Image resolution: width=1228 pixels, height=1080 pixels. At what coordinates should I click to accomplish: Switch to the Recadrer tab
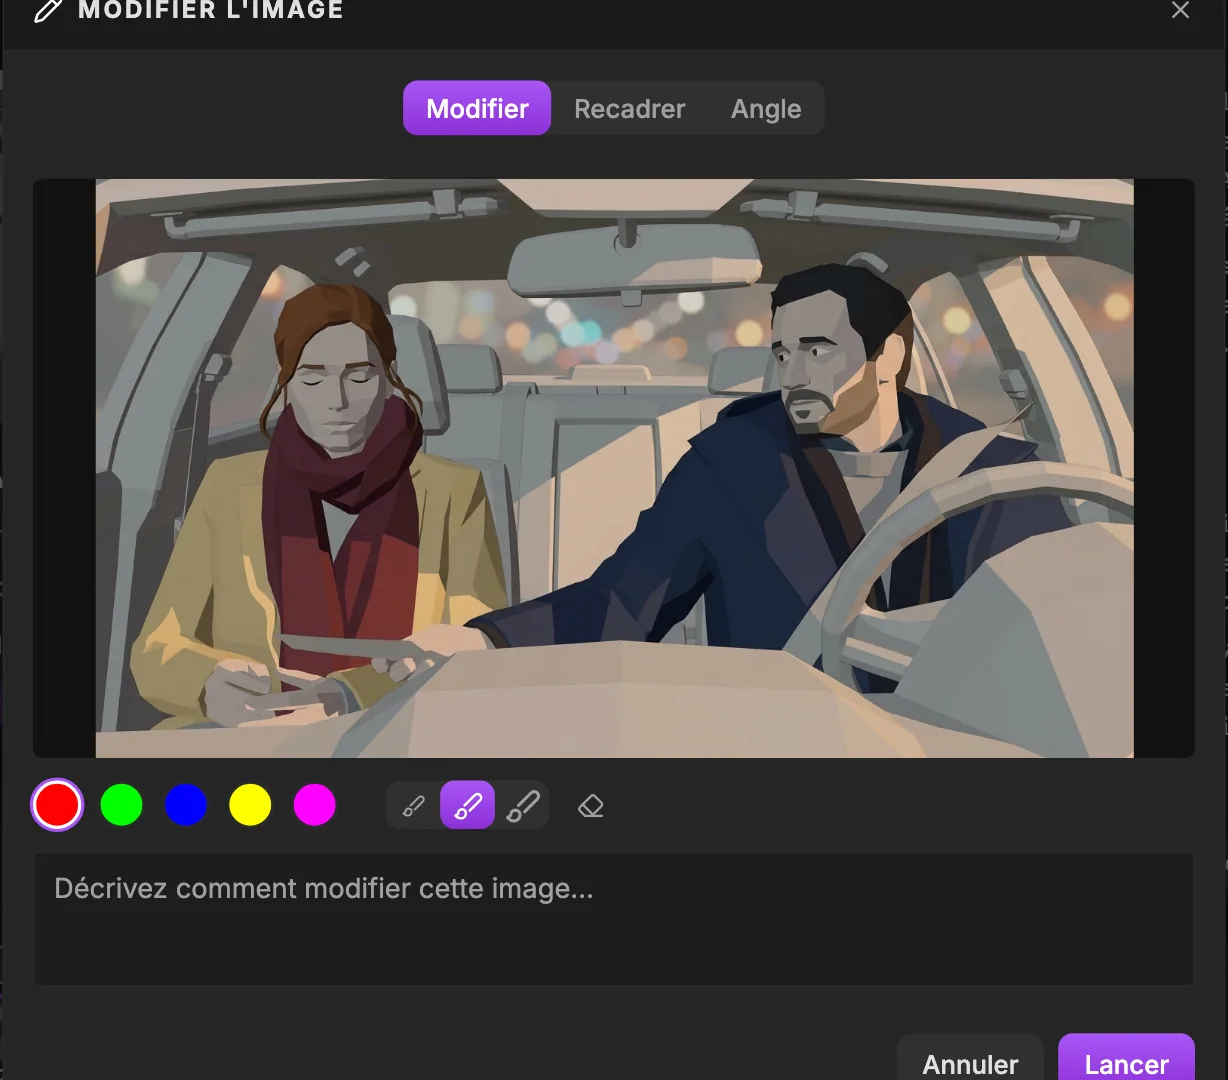[630, 108]
